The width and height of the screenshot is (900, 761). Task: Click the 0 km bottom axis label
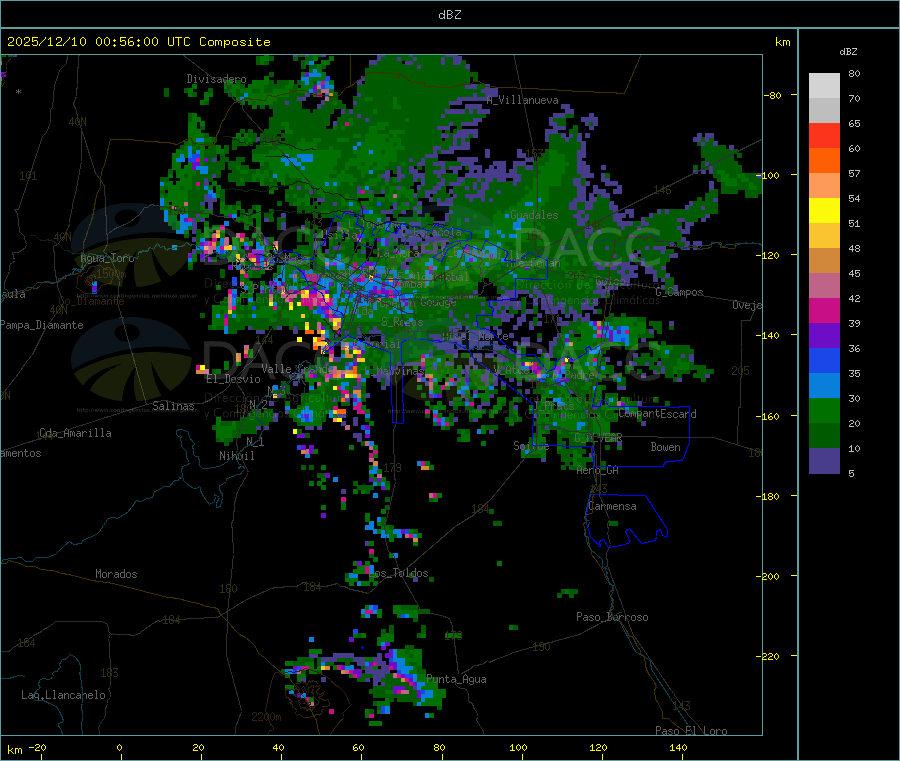119,747
